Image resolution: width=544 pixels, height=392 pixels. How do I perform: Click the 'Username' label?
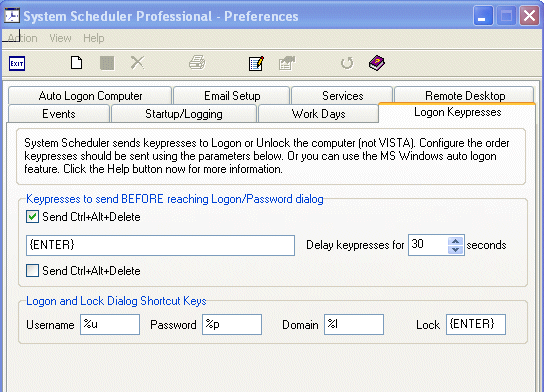pyautogui.click(x=50, y=325)
